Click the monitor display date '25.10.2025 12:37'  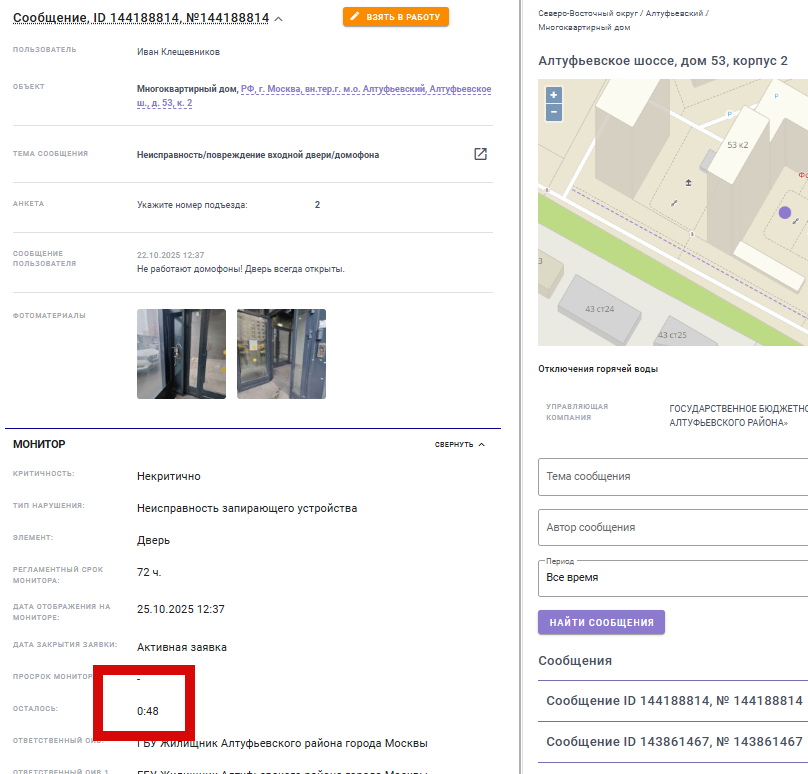click(x=181, y=609)
